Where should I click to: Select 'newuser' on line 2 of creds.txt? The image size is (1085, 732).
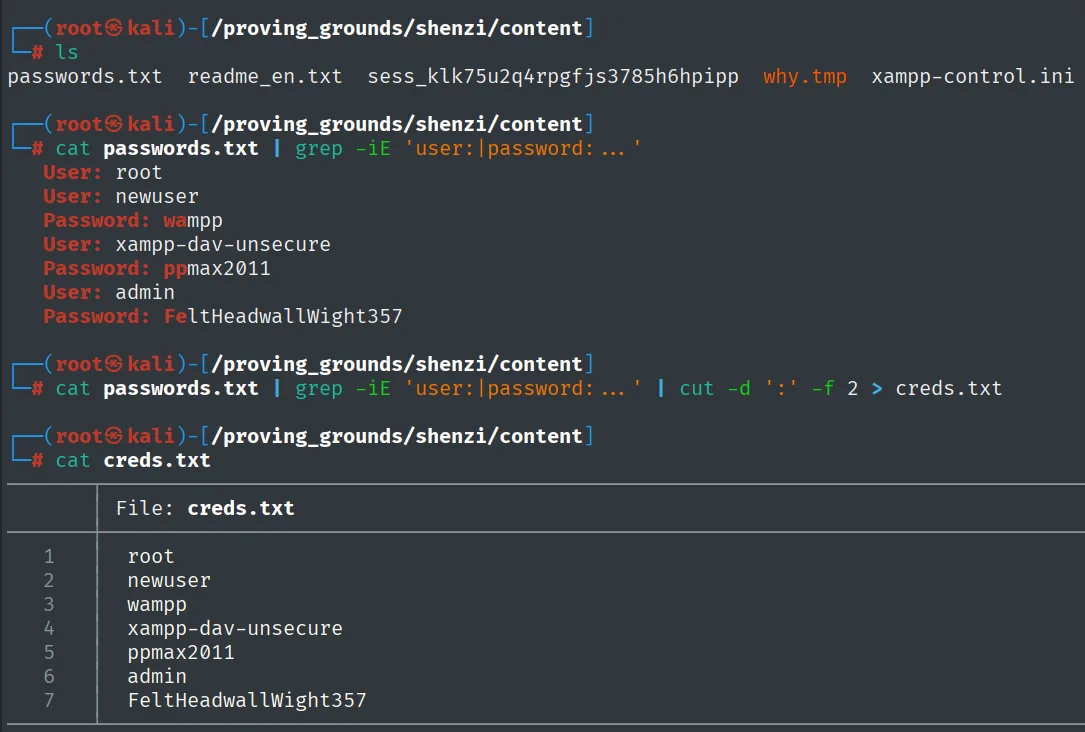[169, 580]
